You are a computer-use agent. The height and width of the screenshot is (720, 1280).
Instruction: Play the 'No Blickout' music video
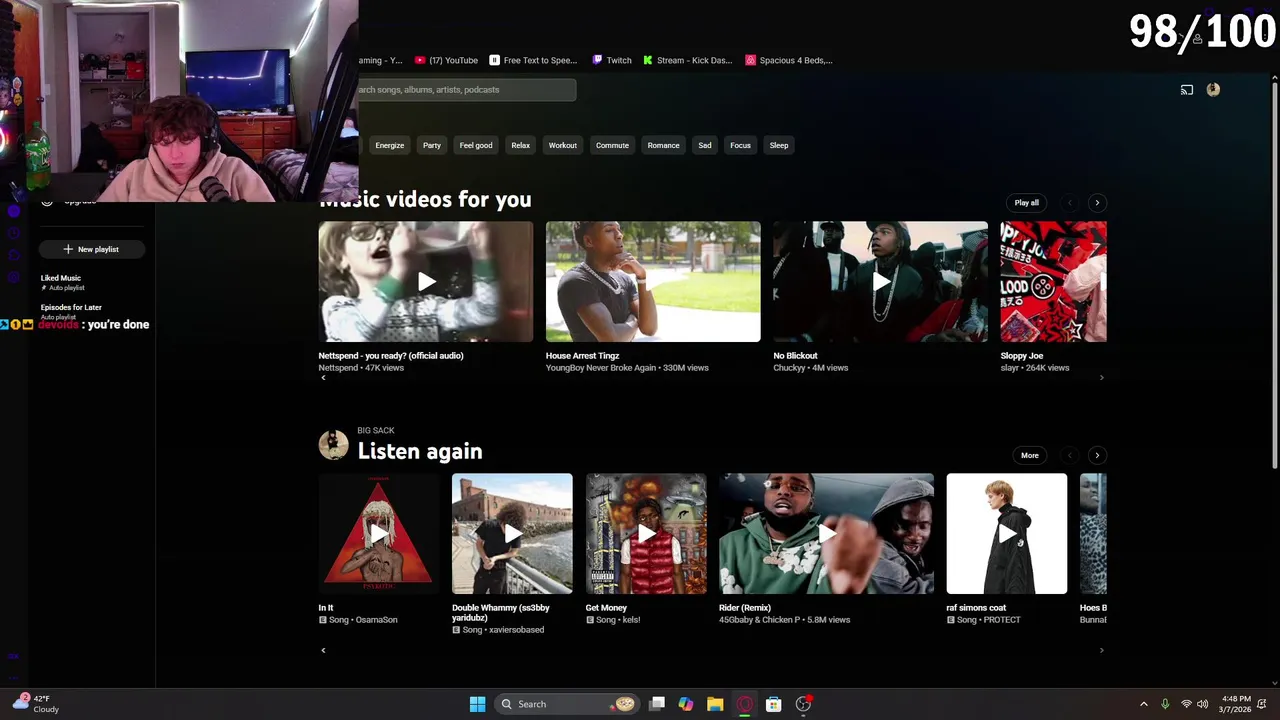(x=880, y=282)
